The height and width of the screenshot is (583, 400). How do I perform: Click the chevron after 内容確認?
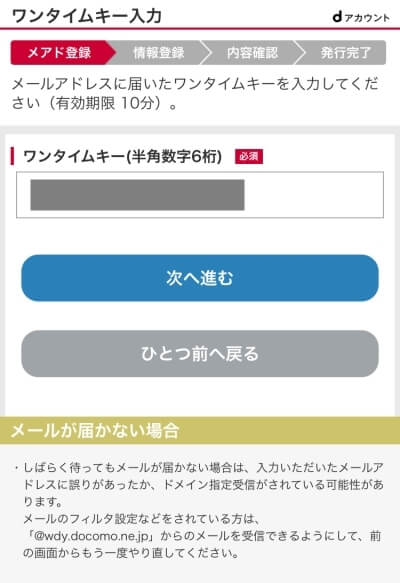[x=300, y=52]
